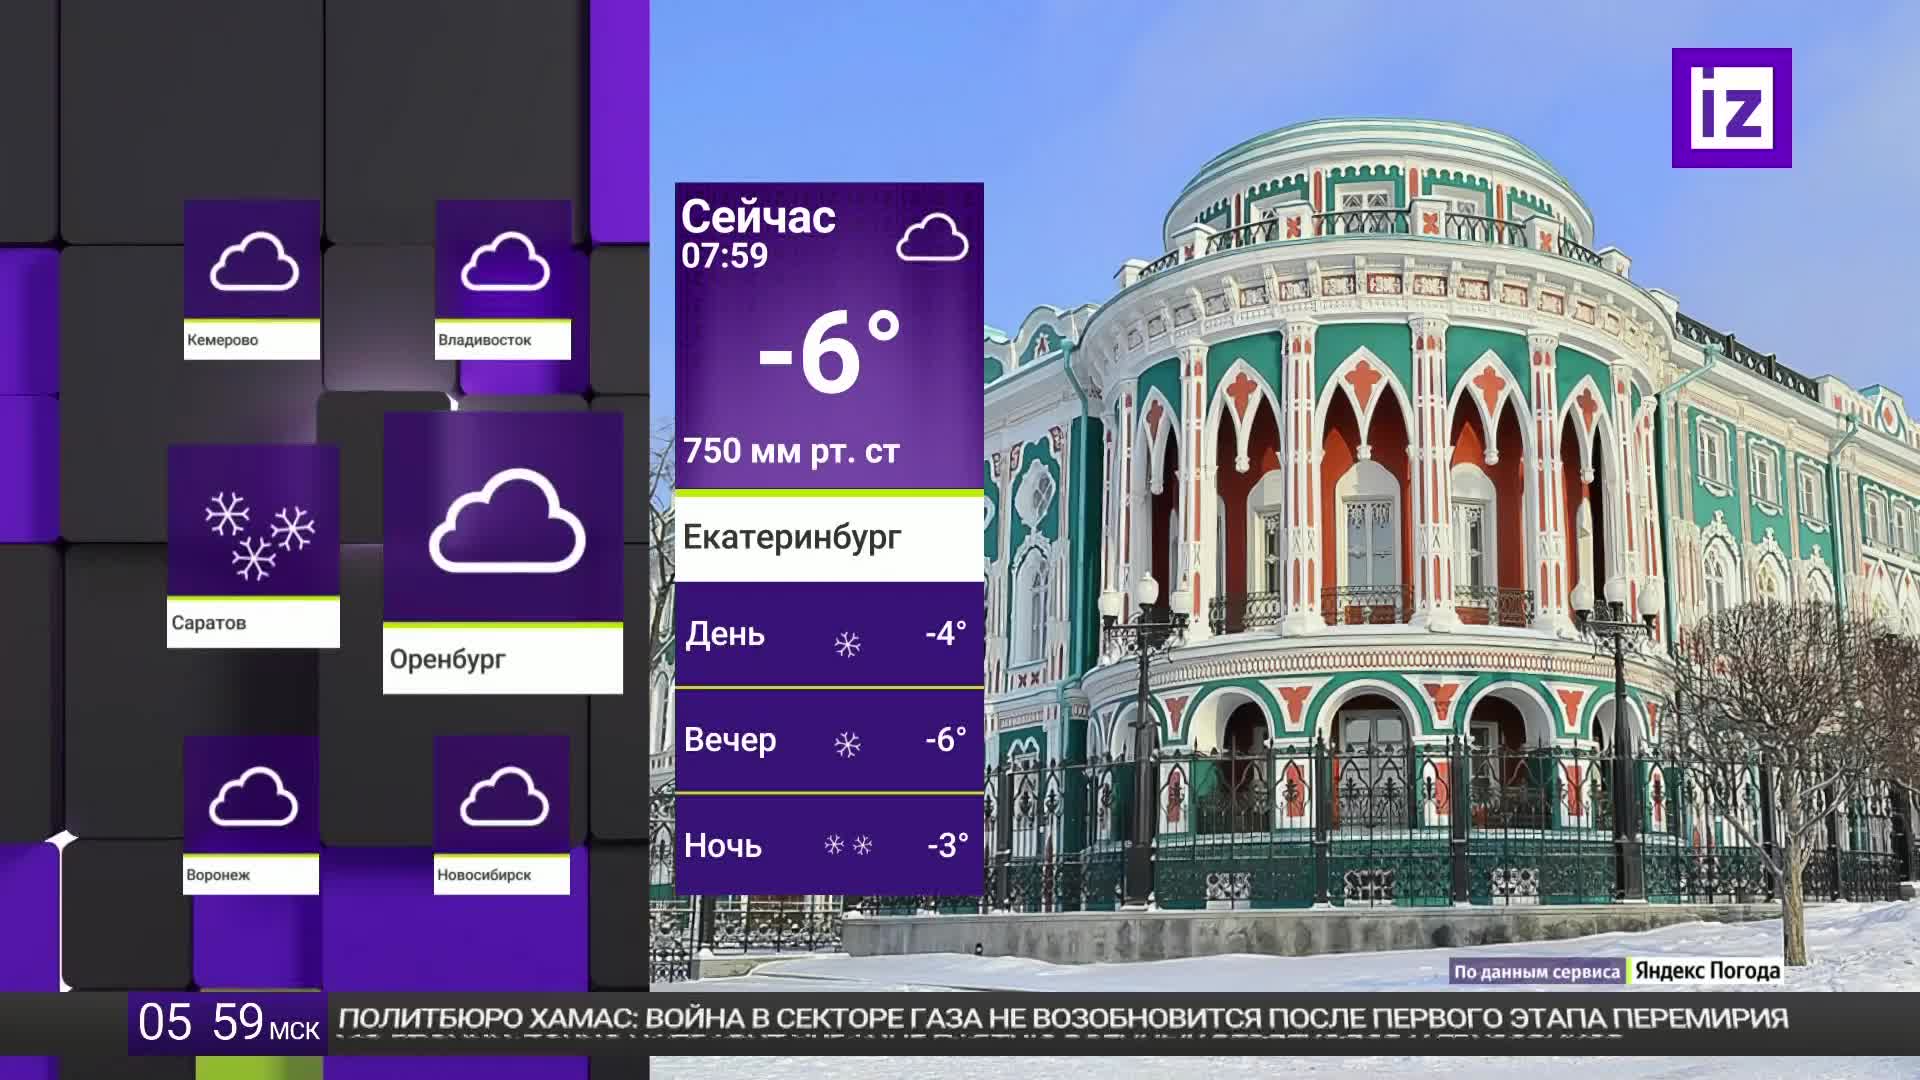Click the Сейчас heading

point(758,217)
